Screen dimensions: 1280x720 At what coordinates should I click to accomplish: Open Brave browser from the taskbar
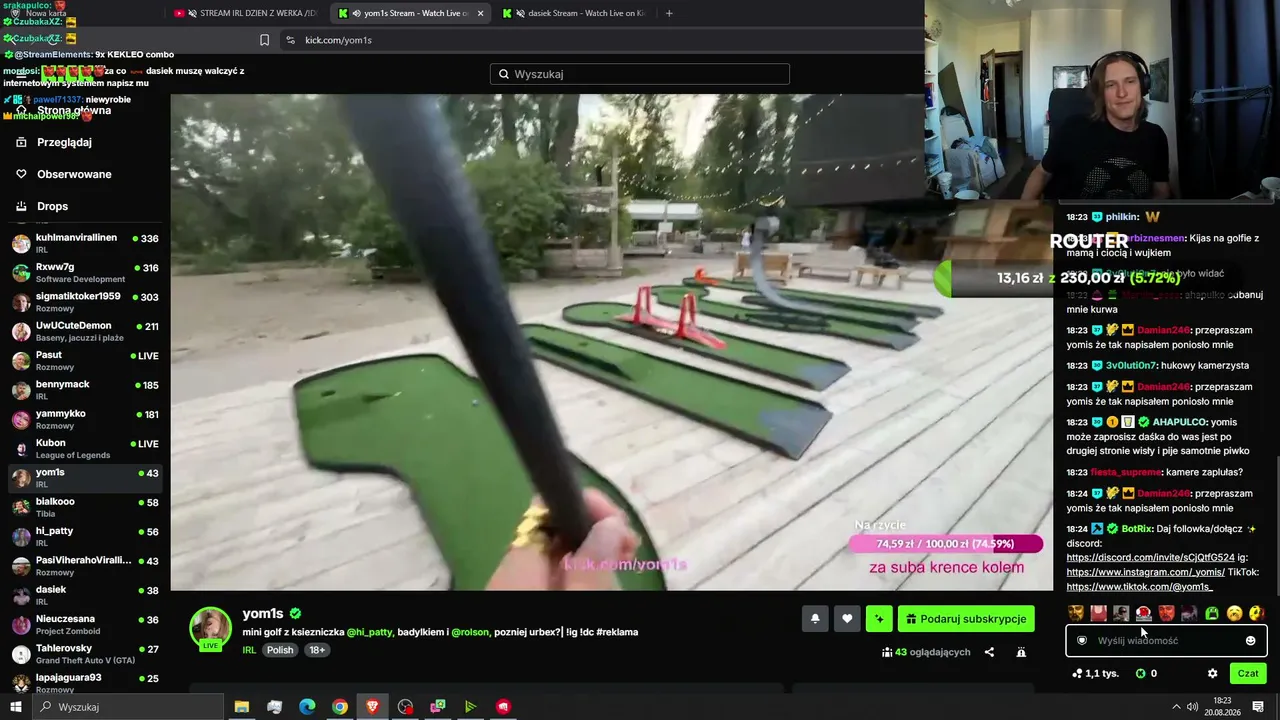click(372, 707)
